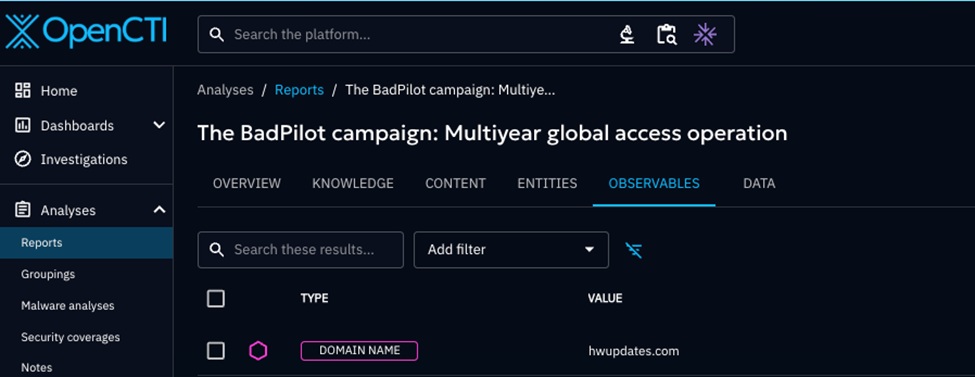The height and width of the screenshot is (377, 975).
Task: Open Reports in the sidebar
Action: point(86,243)
